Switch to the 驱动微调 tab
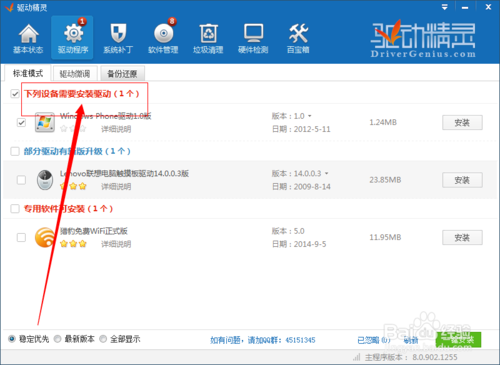 tap(75, 74)
